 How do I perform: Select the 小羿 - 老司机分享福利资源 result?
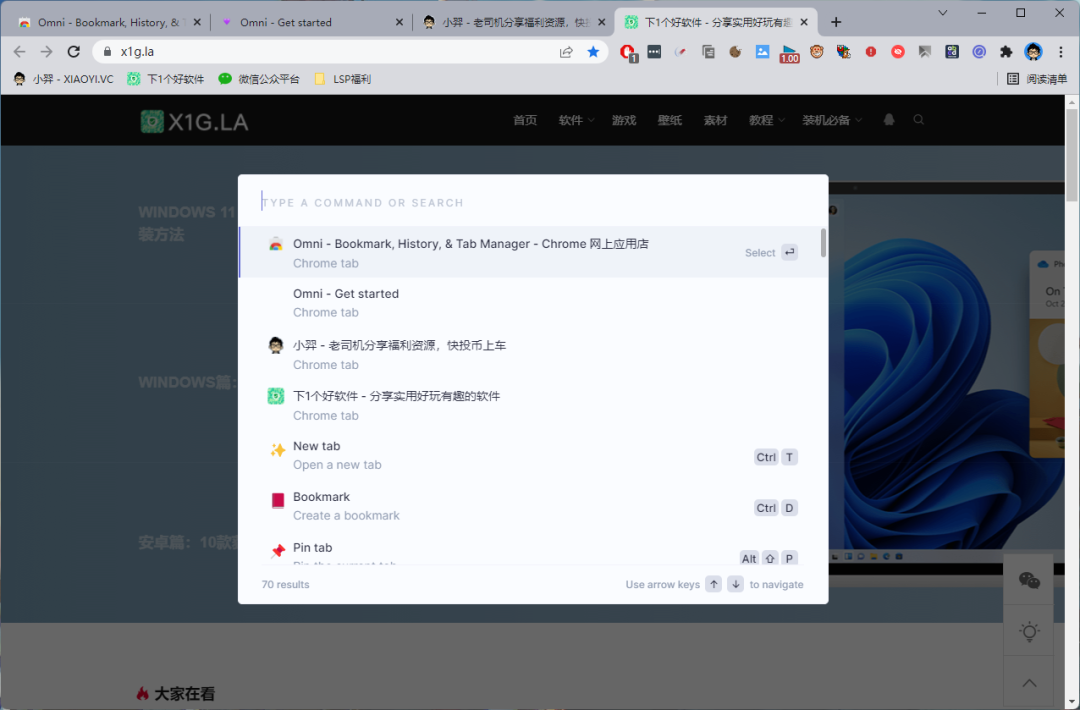point(530,355)
